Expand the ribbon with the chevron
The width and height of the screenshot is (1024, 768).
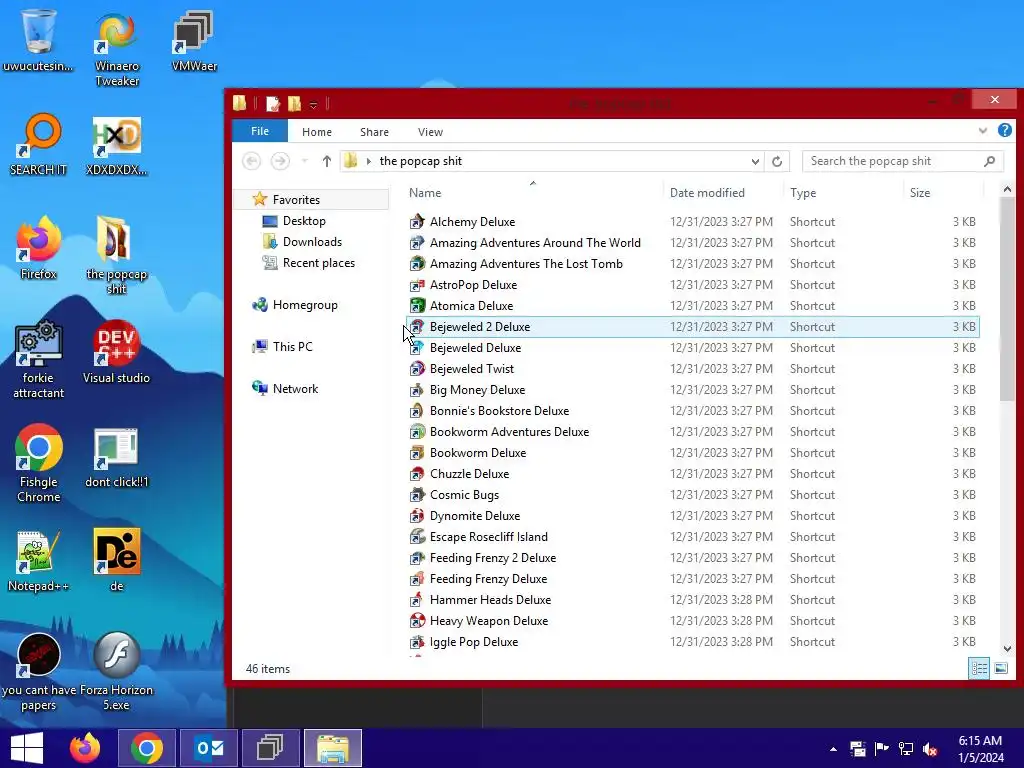983,131
